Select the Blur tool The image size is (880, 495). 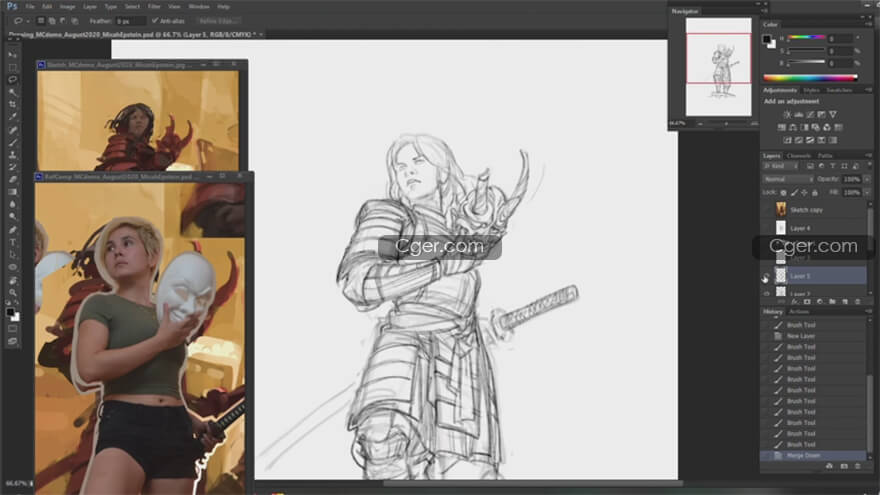click(12, 204)
